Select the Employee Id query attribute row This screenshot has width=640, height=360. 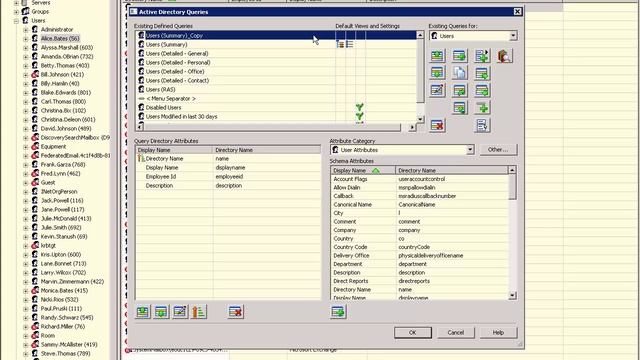(229, 176)
